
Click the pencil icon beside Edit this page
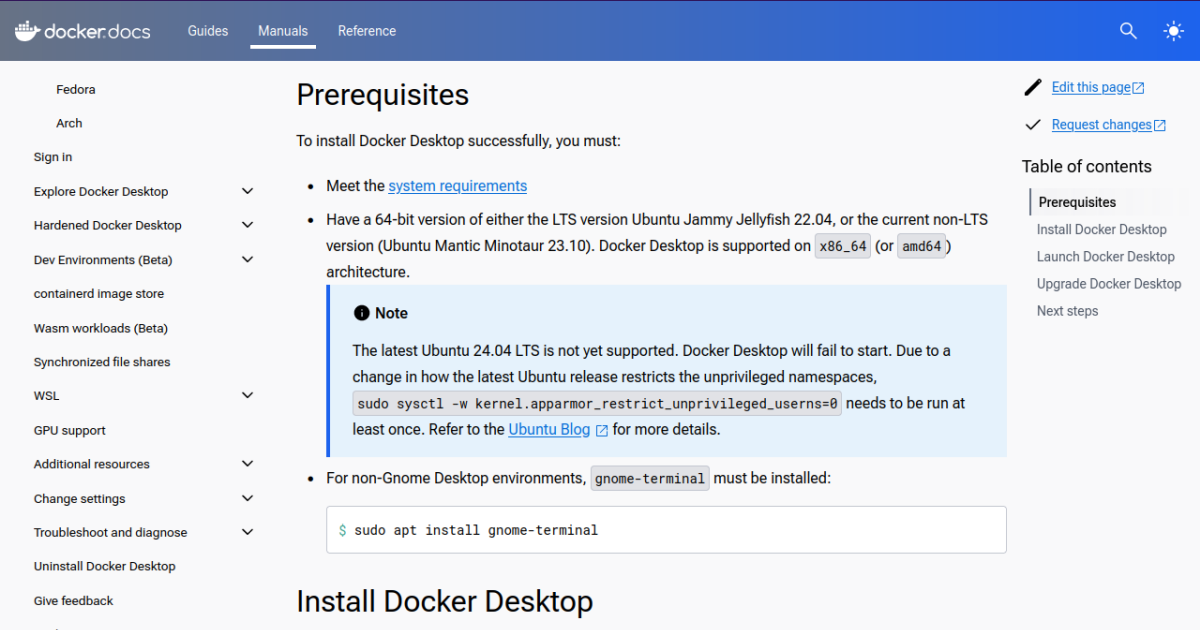coord(1033,88)
